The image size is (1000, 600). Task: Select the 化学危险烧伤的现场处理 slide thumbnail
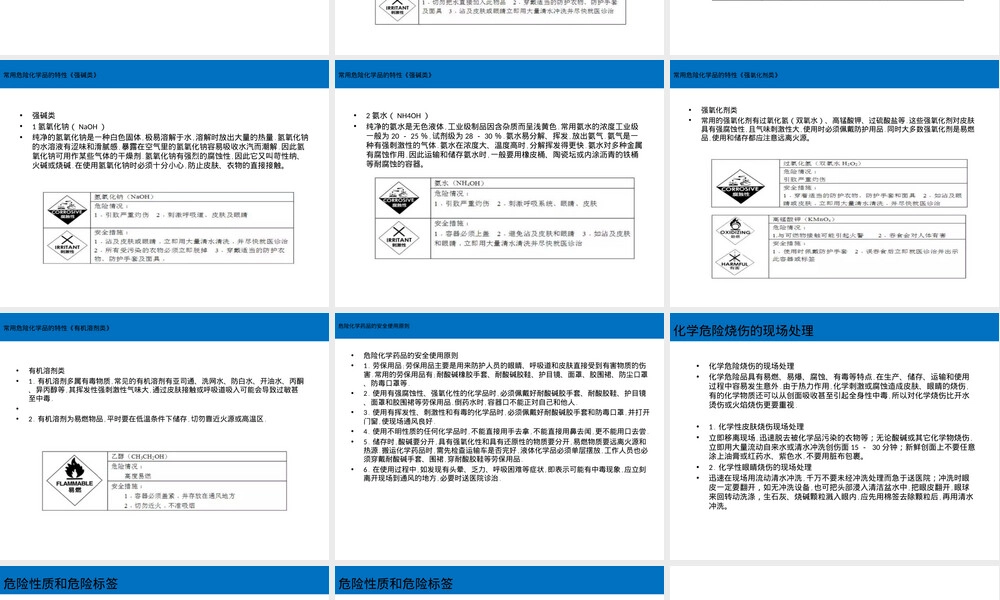(835, 436)
